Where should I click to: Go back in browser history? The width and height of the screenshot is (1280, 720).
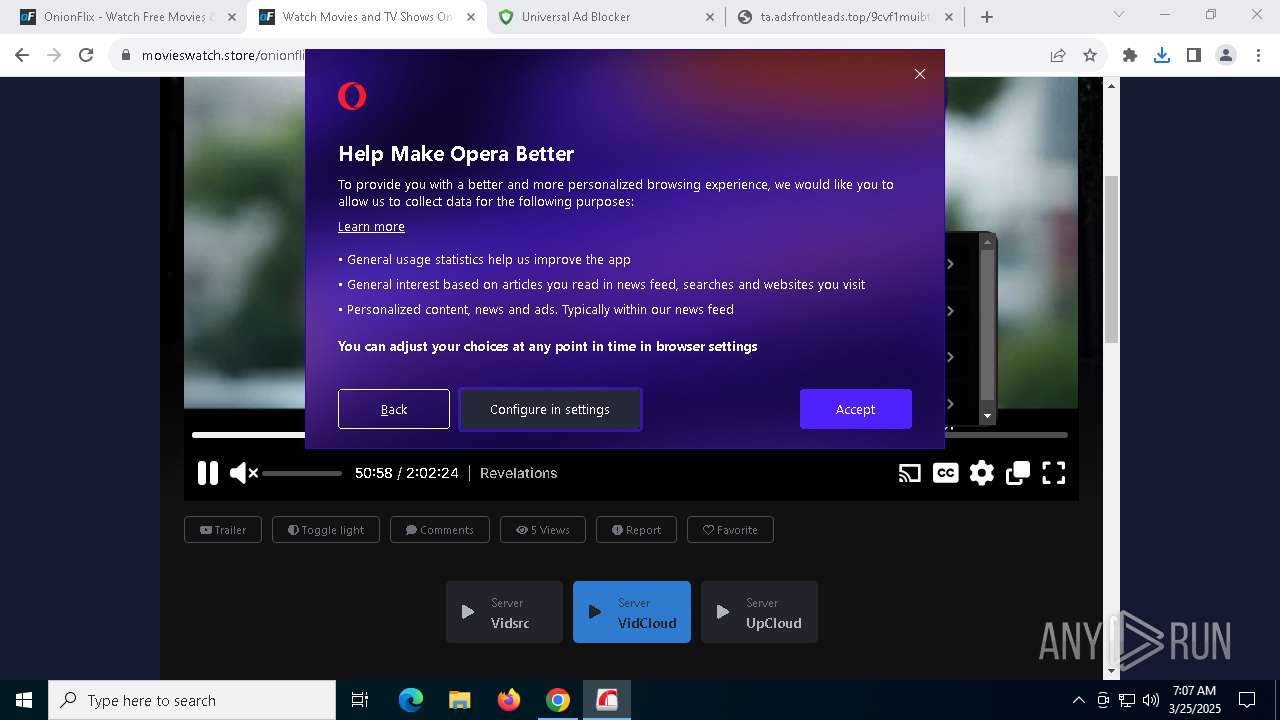pos(22,56)
